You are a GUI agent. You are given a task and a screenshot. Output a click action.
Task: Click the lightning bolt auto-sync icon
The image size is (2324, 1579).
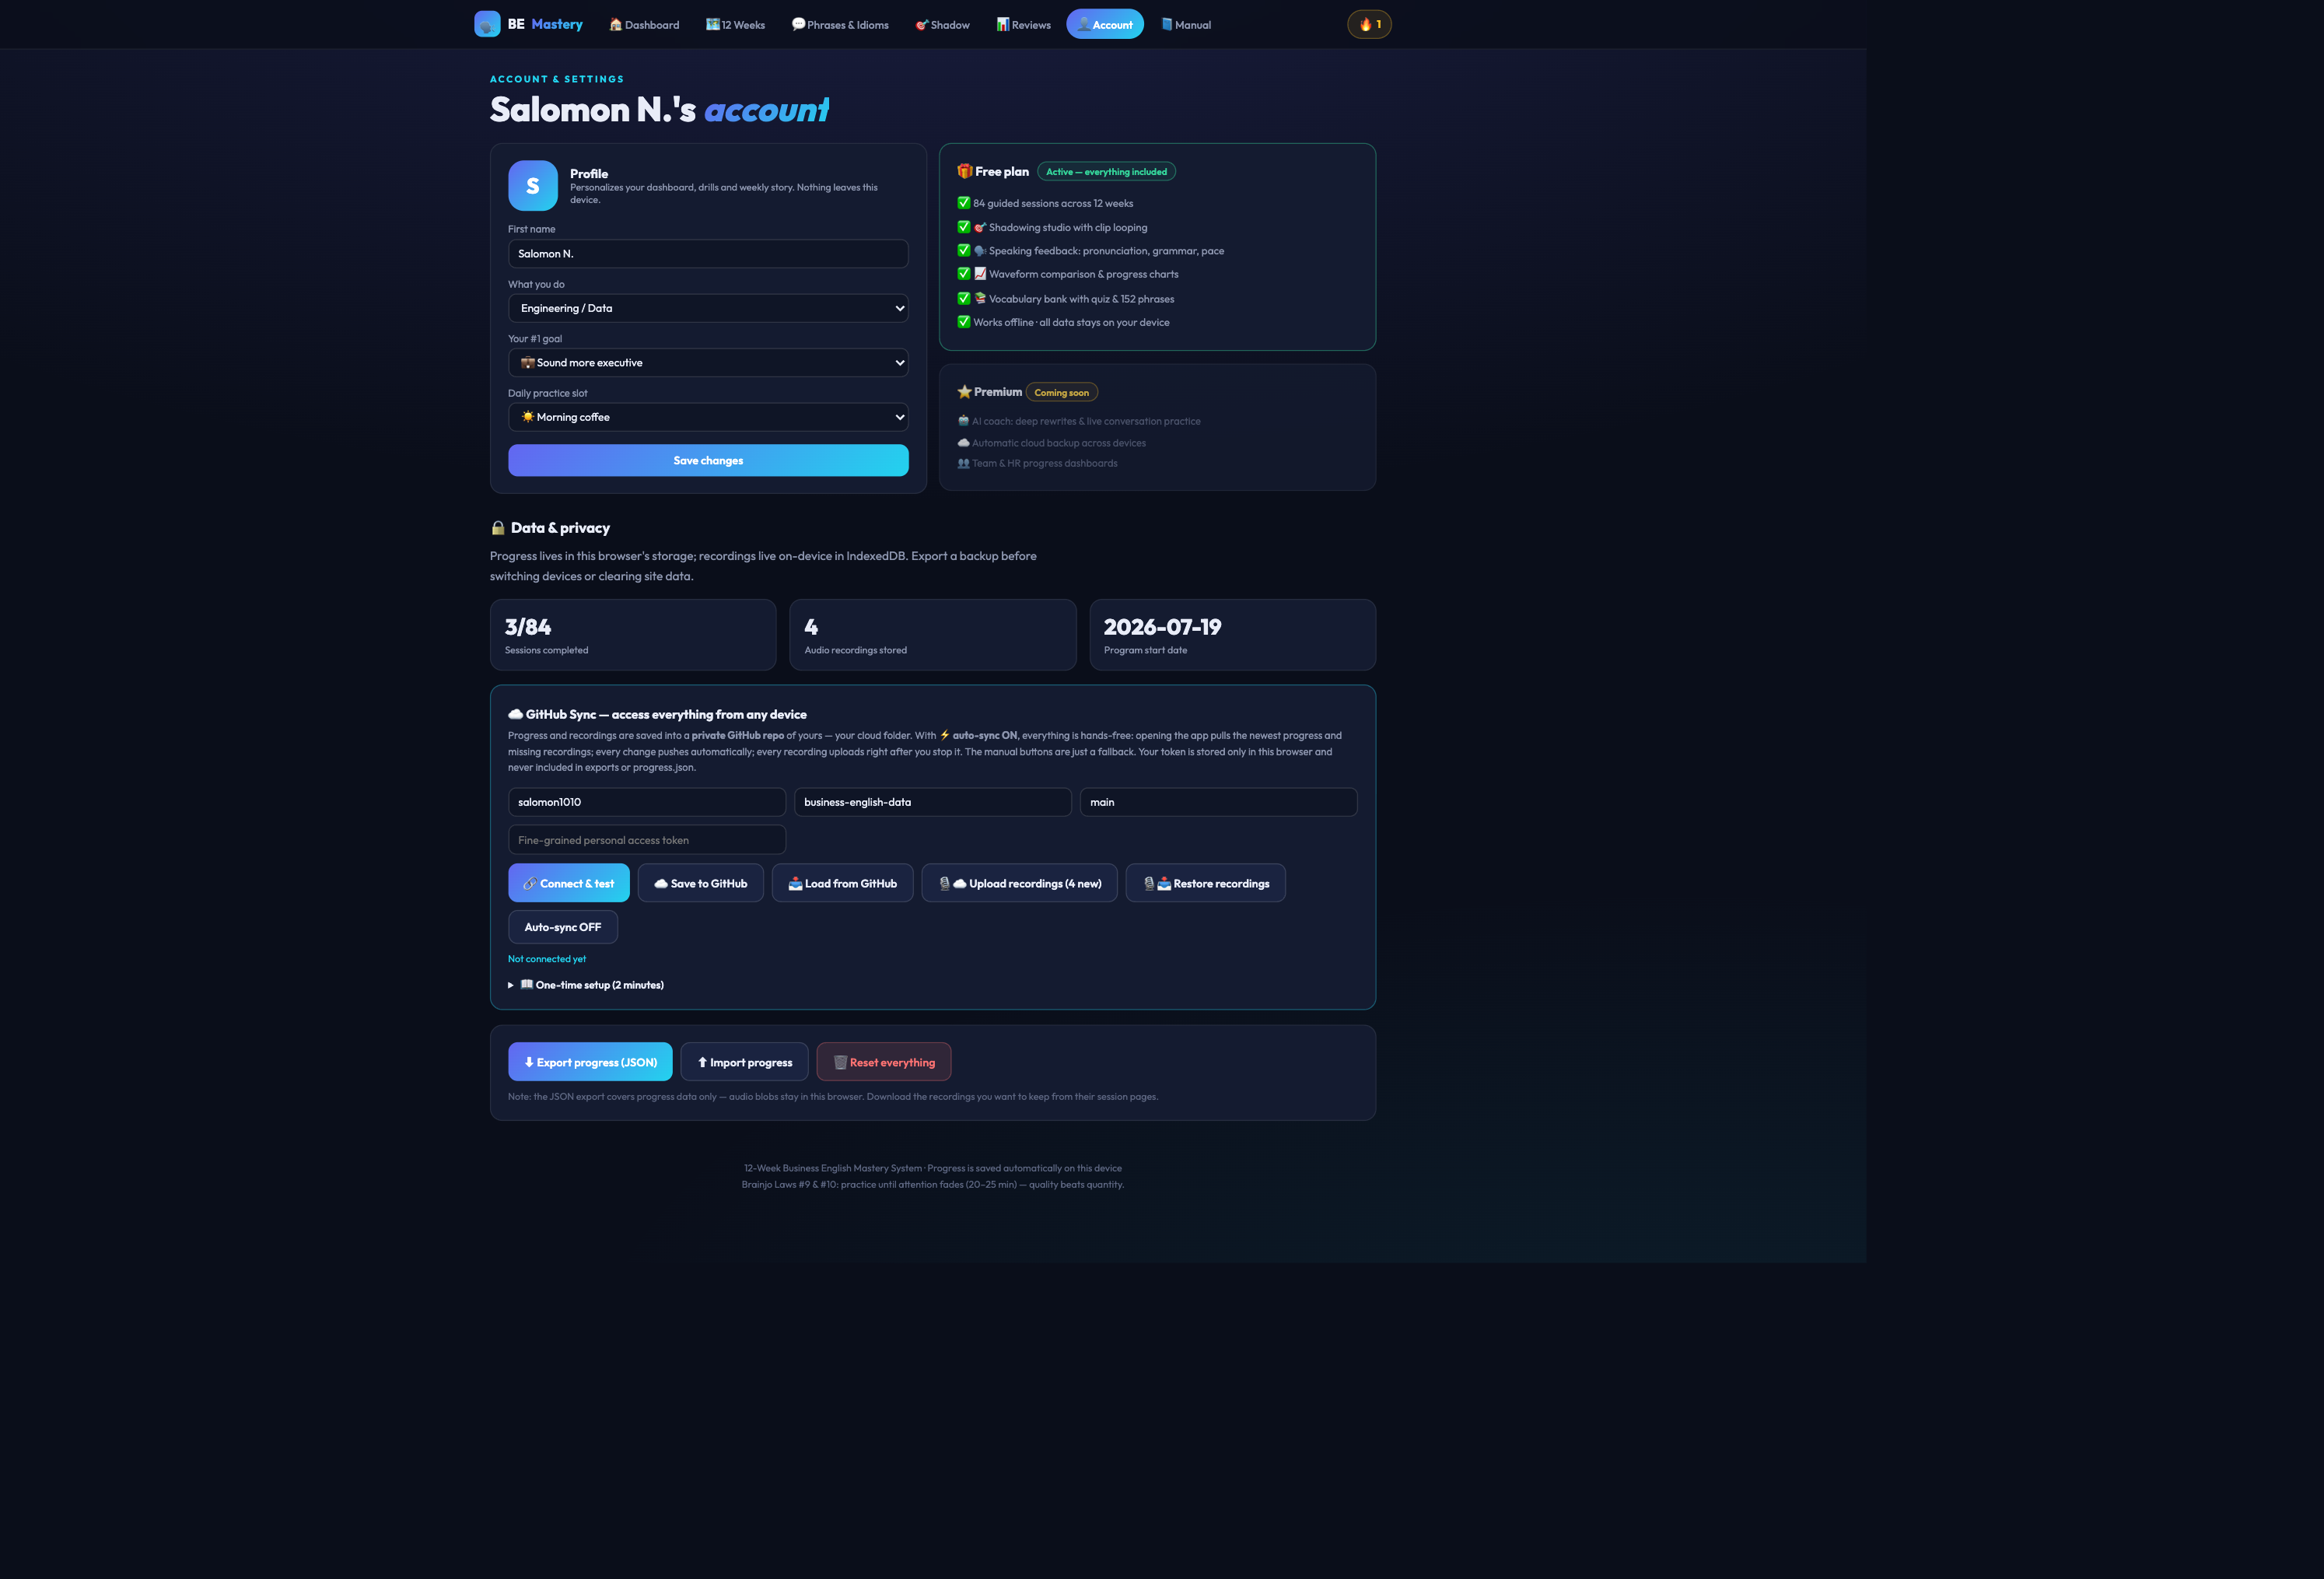[944, 735]
